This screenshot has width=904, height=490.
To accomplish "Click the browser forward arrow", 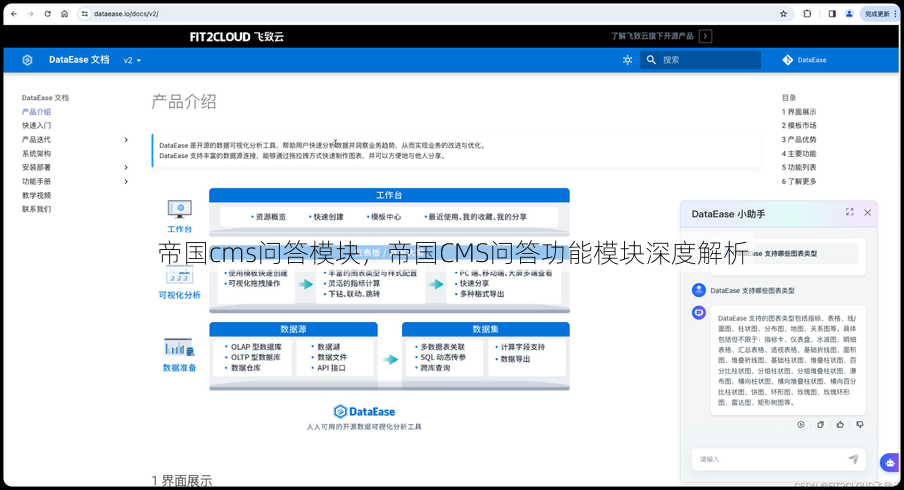I will [31, 14].
